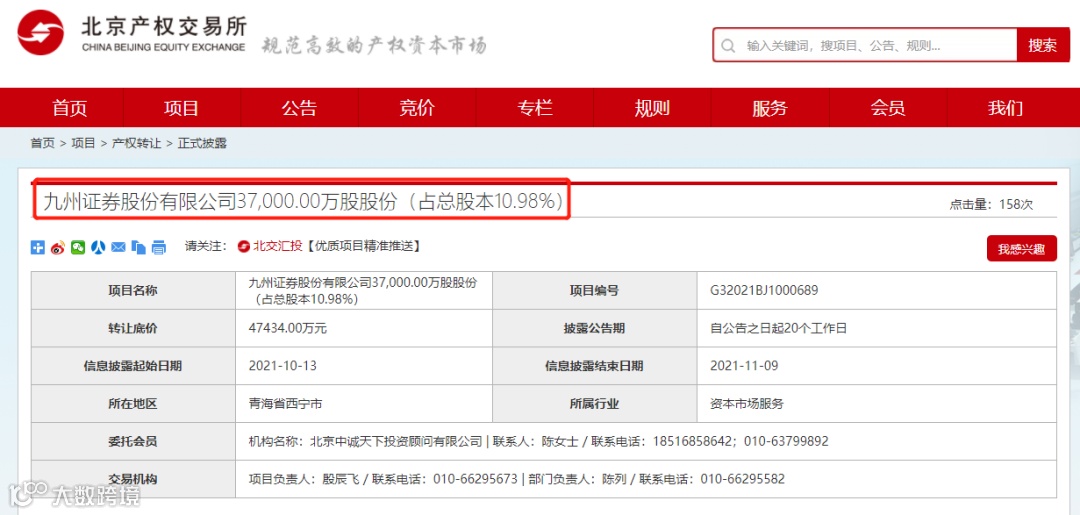1080x515 pixels.
Task: Copy link using the copy icon
Action: (x=138, y=247)
